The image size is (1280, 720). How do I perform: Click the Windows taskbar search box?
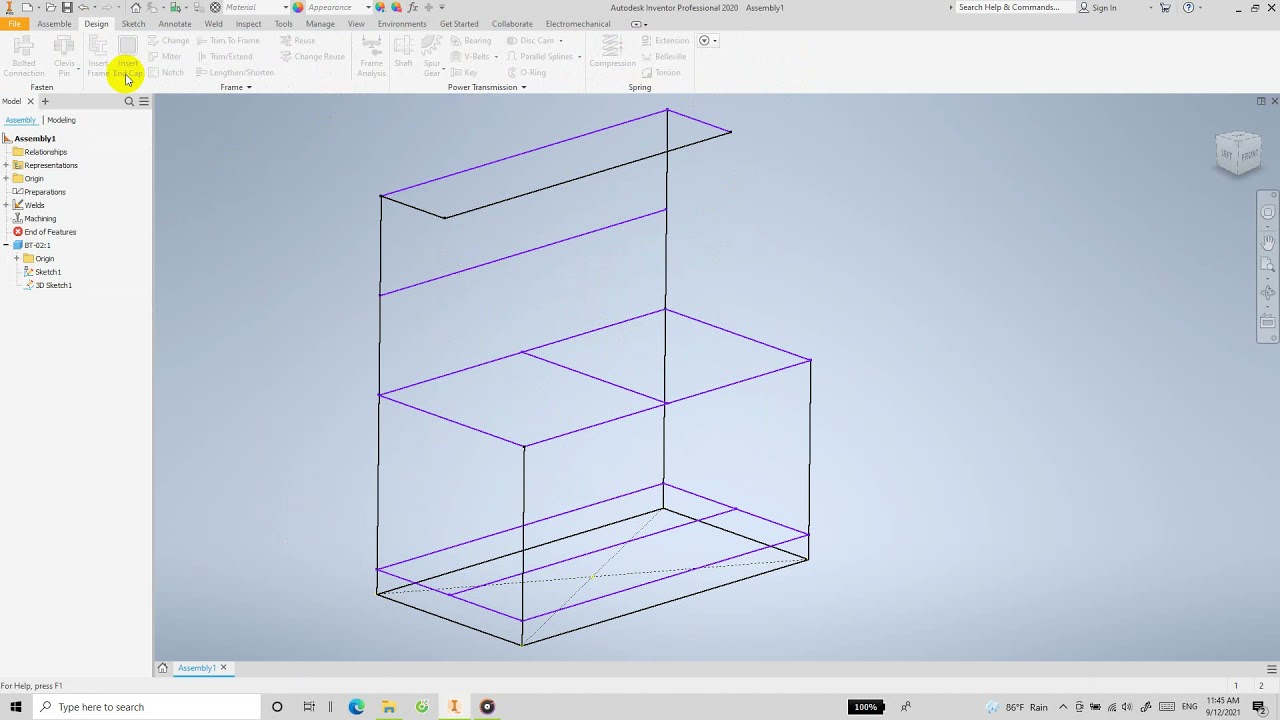coord(146,707)
